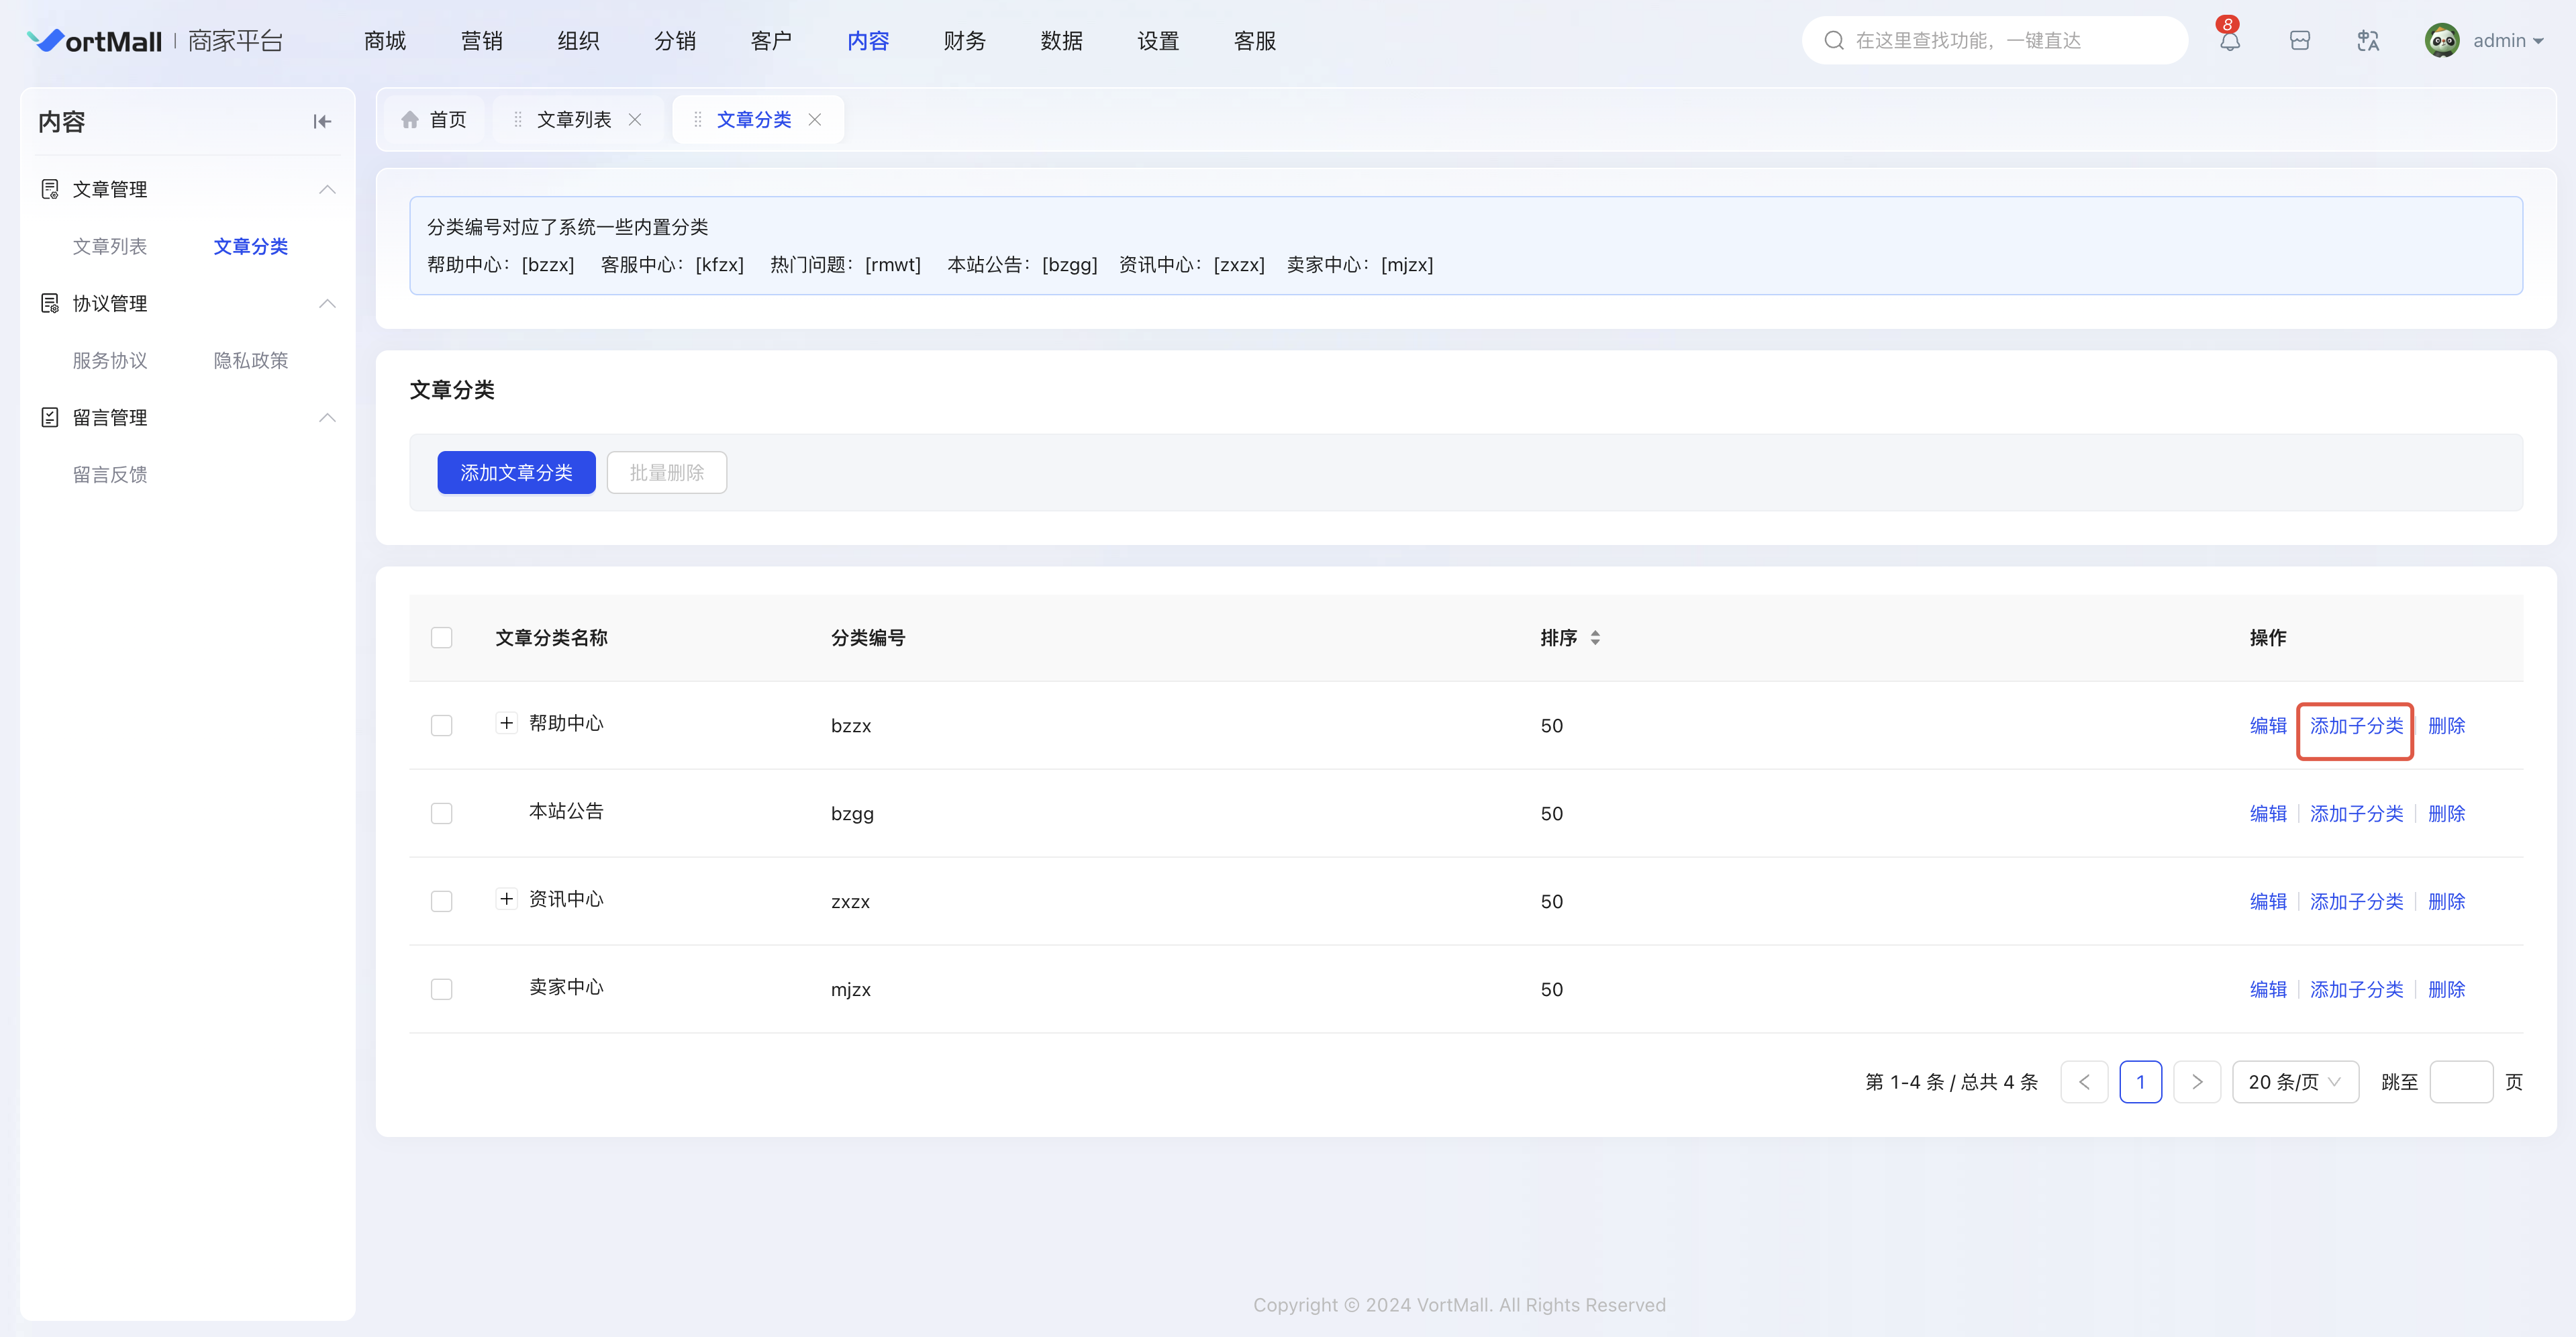The image size is (2576, 1337).
Task: Open the 营销 top menu
Action: click(x=481, y=41)
